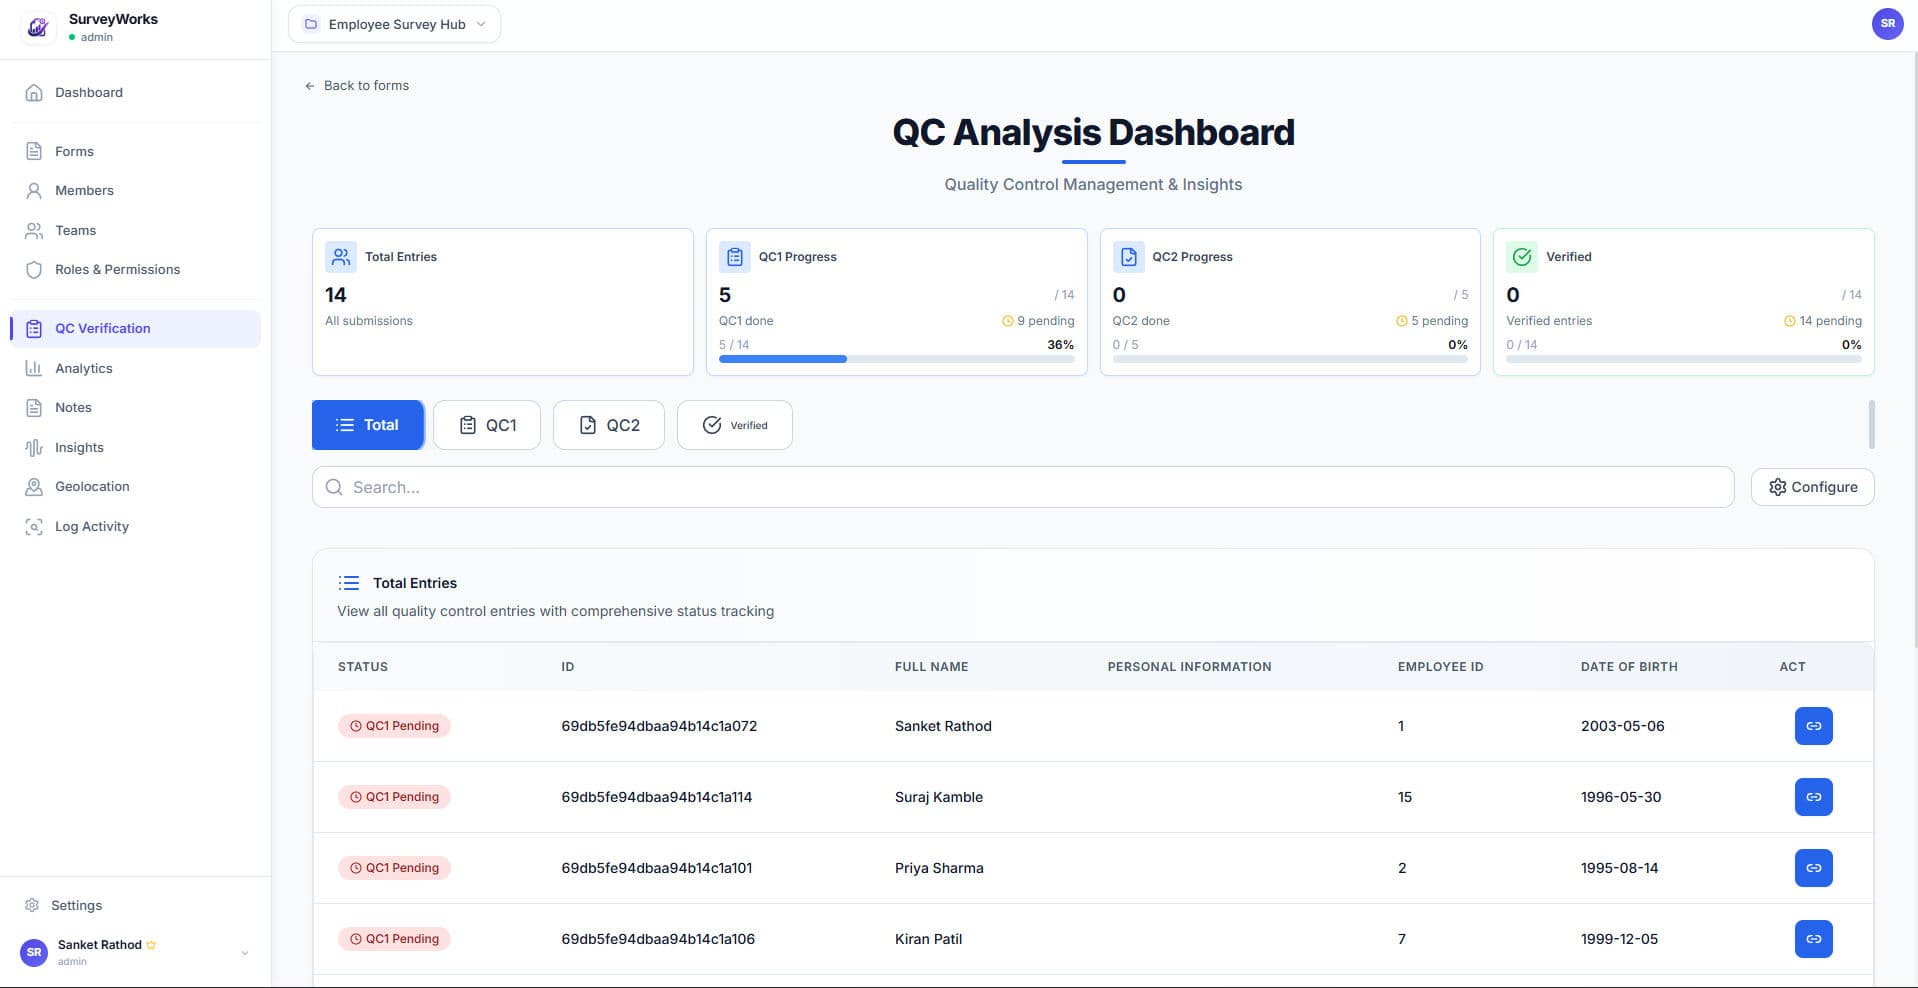Open link action for Suraj Kamble row
Viewport: 1918px width, 988px height.
[x=1813, y=797]
